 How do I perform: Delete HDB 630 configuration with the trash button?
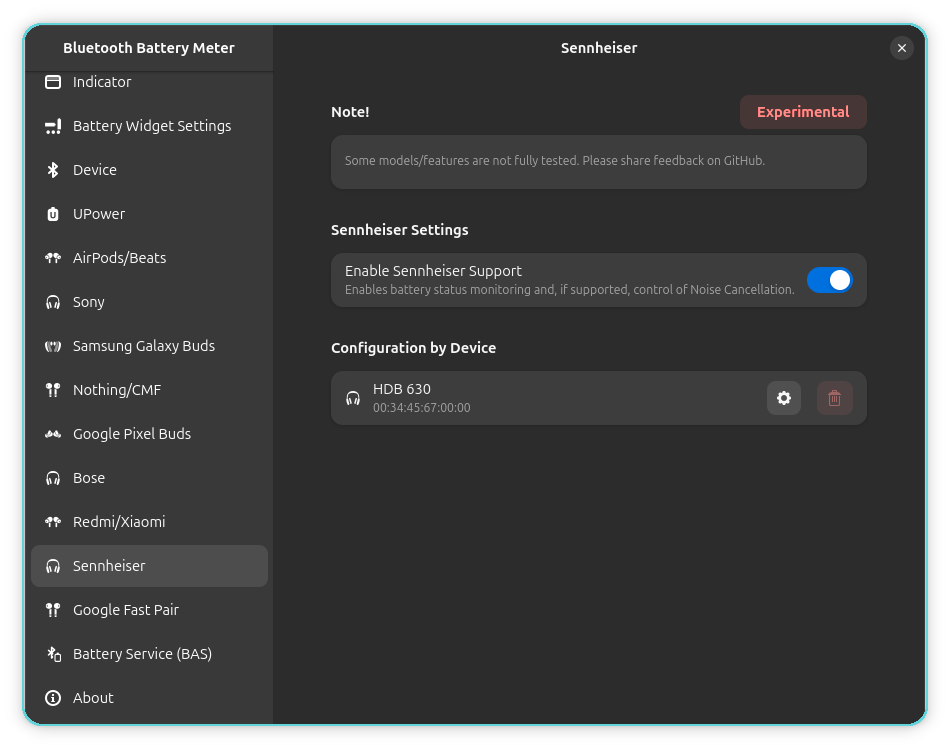[834, 398]
